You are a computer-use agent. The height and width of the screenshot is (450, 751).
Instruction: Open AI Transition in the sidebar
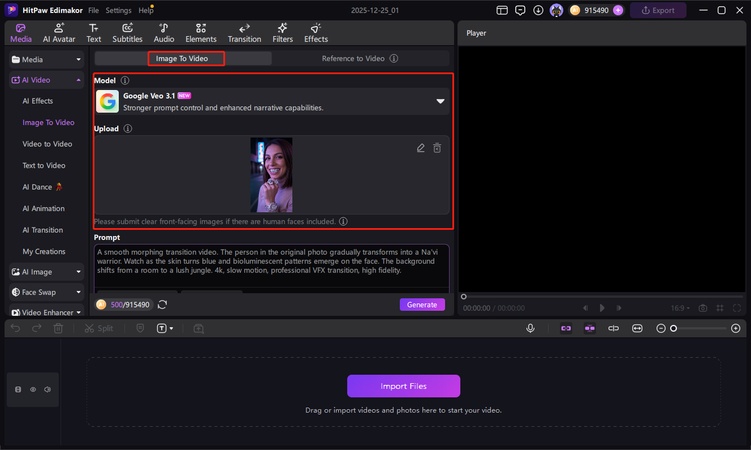click(42, 230)
